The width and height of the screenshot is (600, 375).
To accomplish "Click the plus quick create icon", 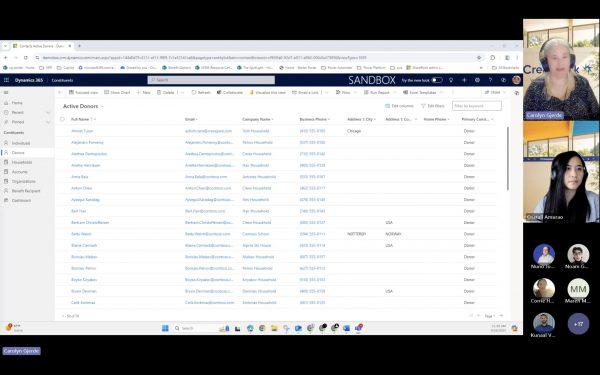I will (x=464, y=80).
